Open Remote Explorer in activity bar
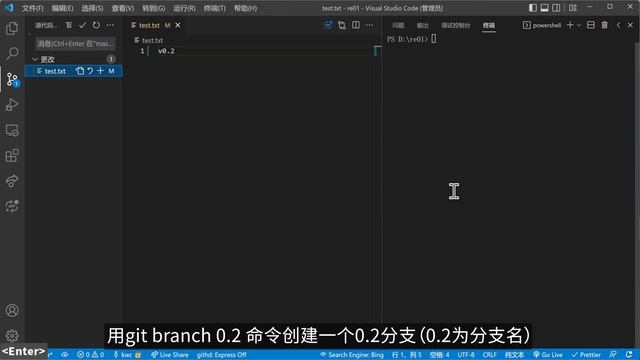The image size is (640, 360). coord(12,130)
